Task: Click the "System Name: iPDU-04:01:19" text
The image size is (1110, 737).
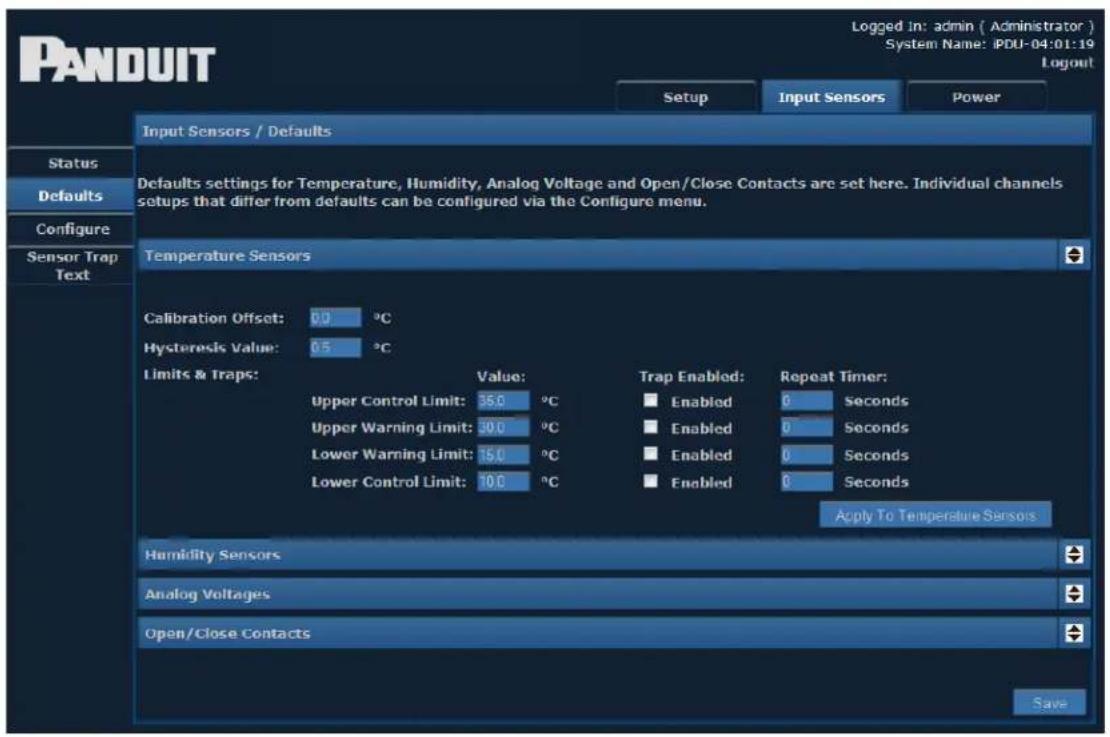Action: coord(989,44)
